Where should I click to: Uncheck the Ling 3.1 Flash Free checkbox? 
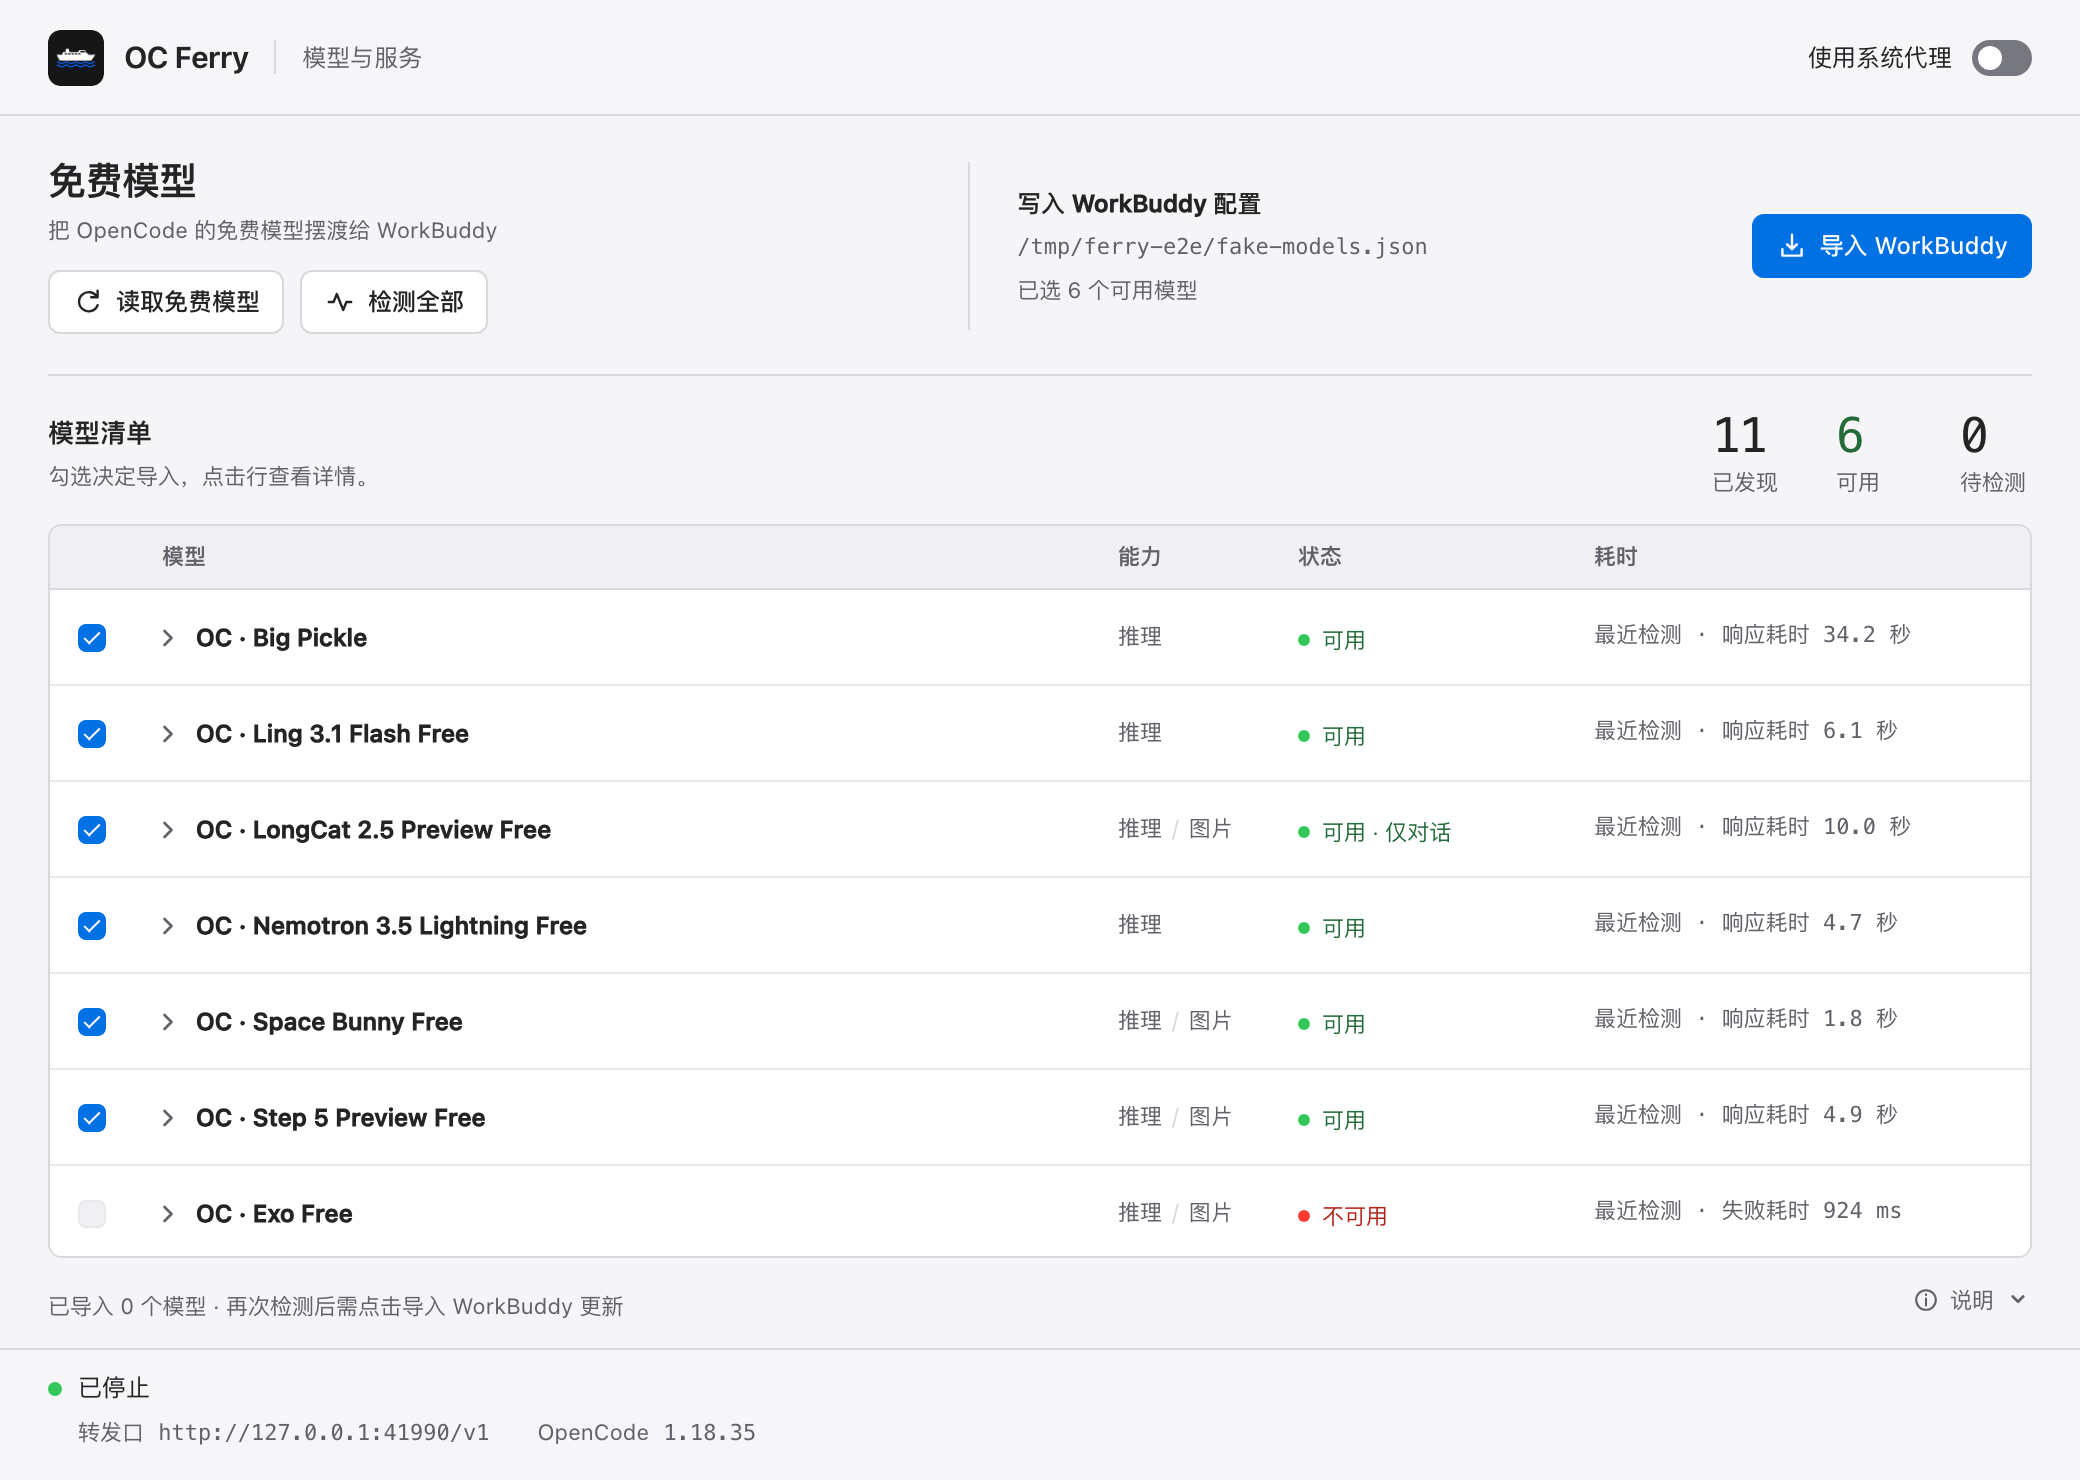[x=92, y=734]
